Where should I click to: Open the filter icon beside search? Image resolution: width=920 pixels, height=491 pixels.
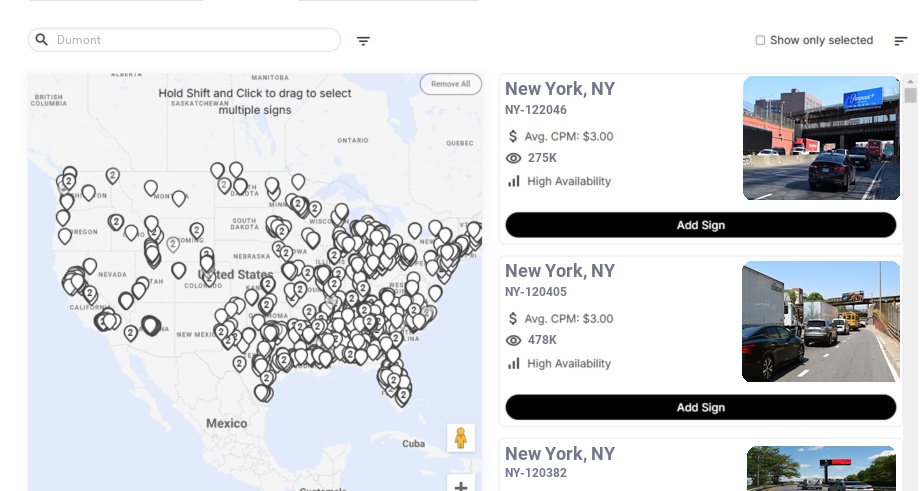coord(364,41)
